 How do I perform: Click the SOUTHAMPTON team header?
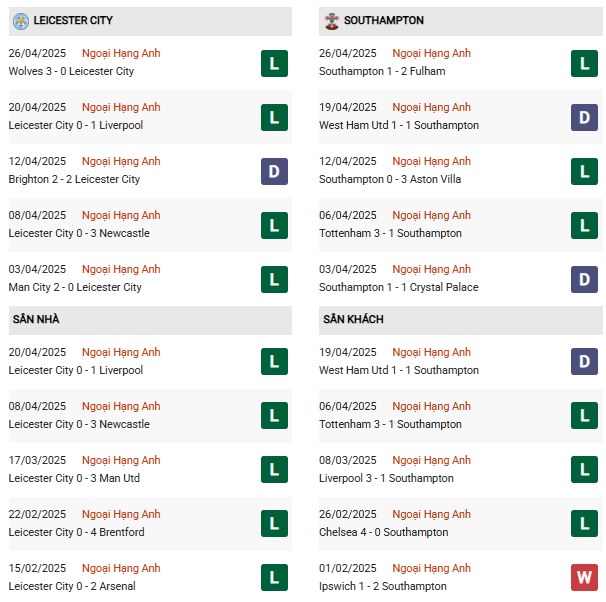(460, 21)
